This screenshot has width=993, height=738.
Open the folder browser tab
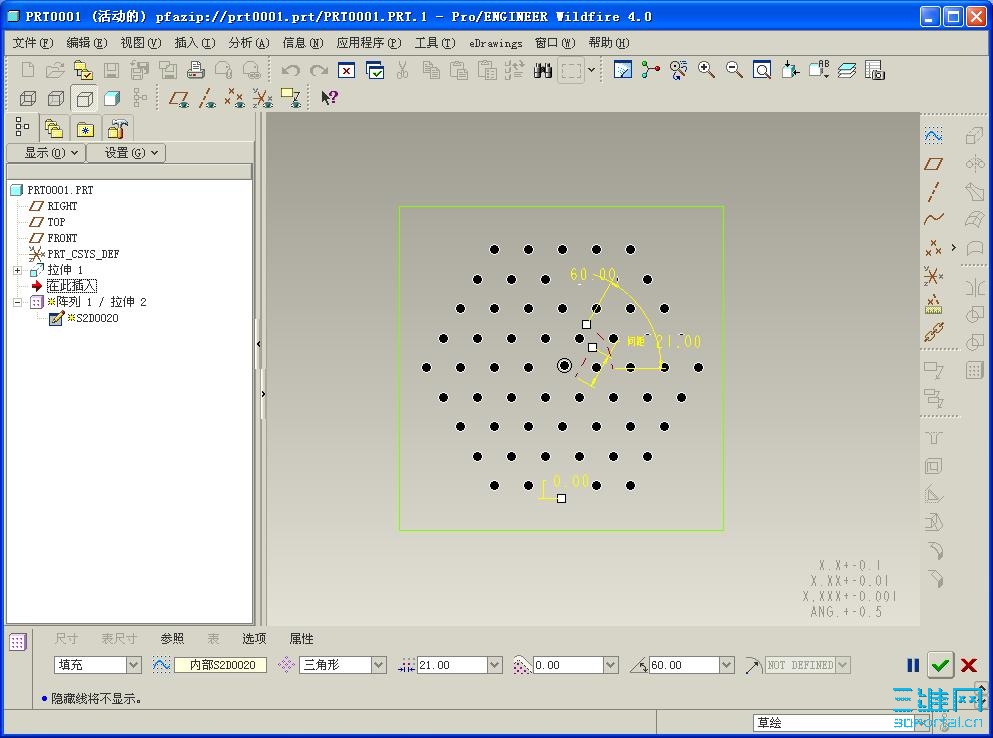tap(54, 129)
